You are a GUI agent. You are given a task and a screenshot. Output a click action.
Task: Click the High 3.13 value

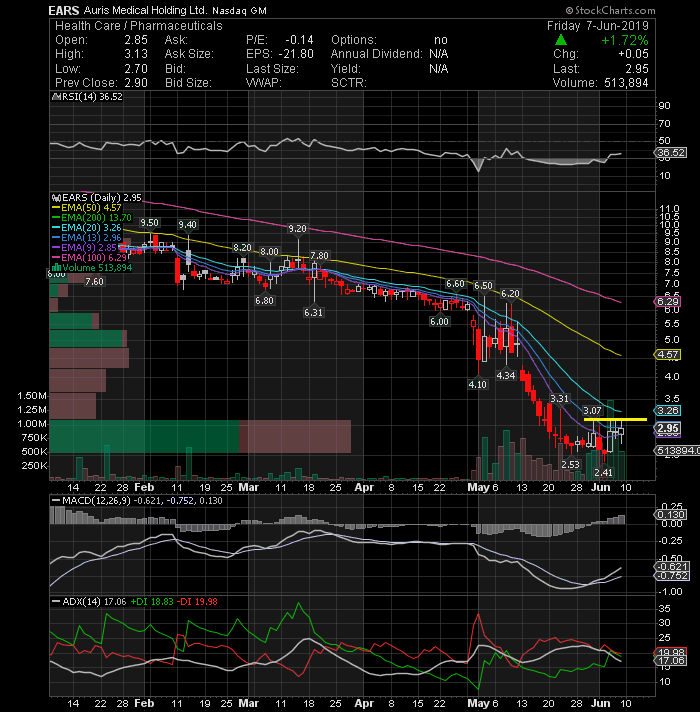tap(136, 54)
